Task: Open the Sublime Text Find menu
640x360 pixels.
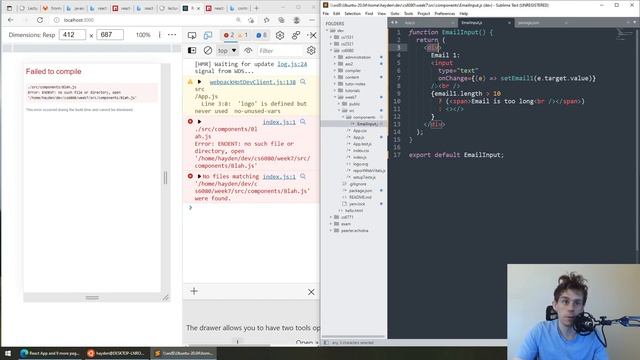Action: click(x=369, y=13)
